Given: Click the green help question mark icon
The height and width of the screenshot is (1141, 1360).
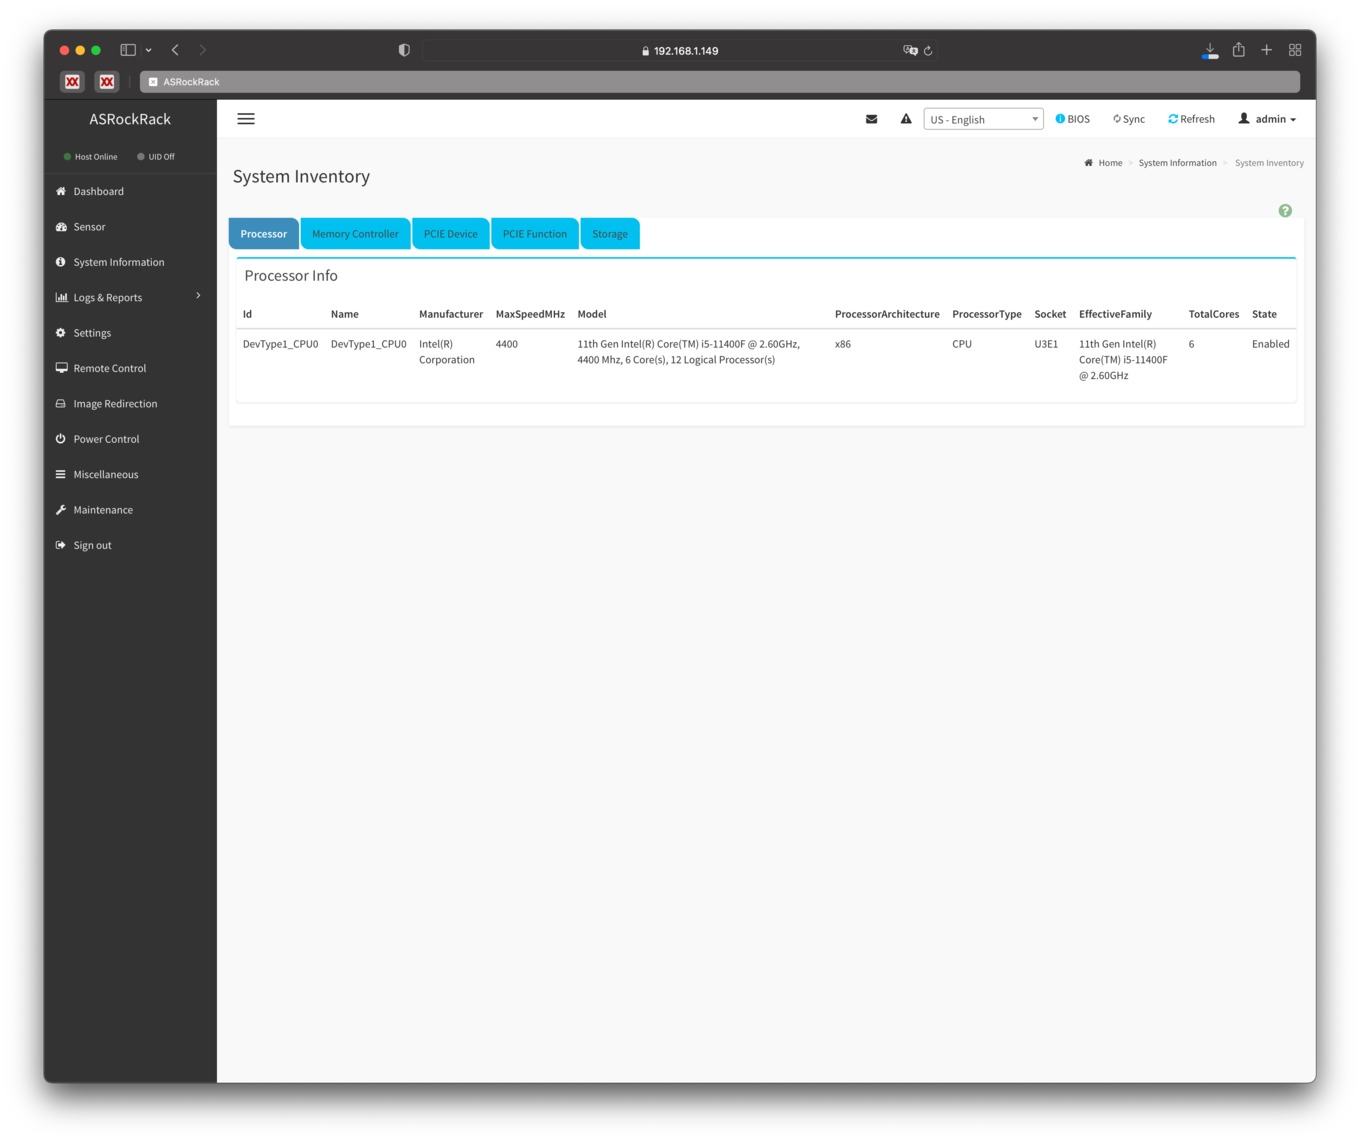Looking at the screenshot, I should point(1285,211).
